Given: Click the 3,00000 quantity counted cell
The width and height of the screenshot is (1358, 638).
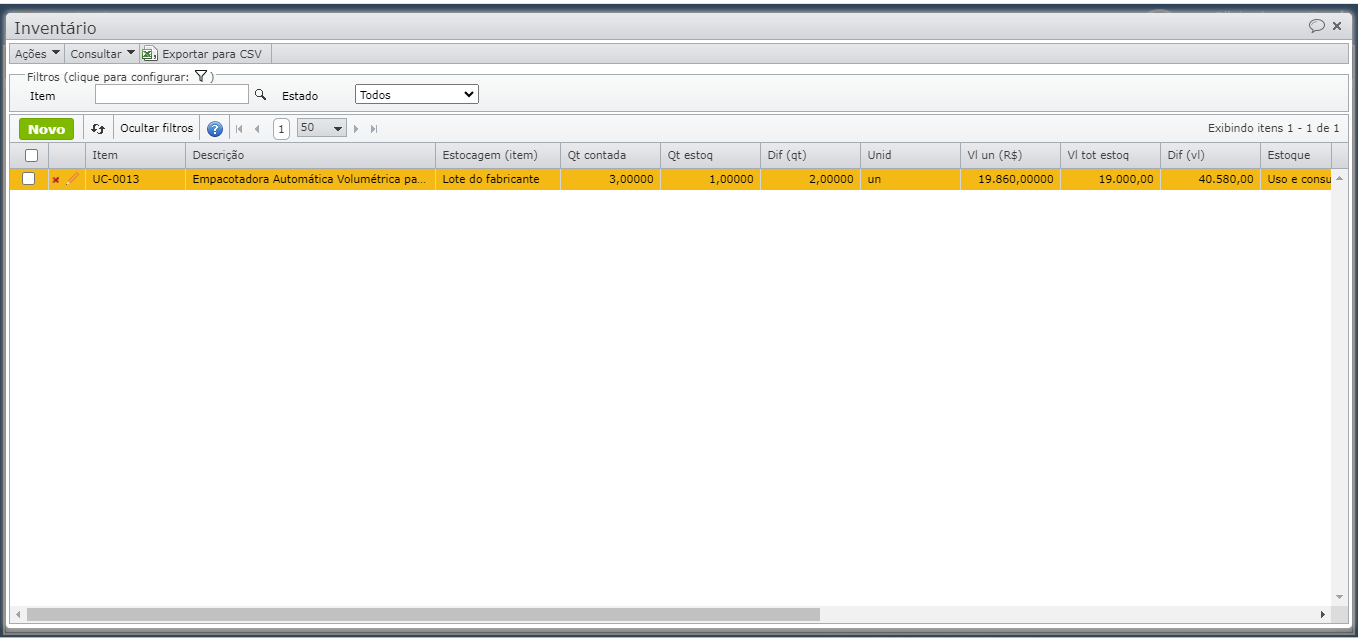Looking at the screenshot, I should click(610, 179).
